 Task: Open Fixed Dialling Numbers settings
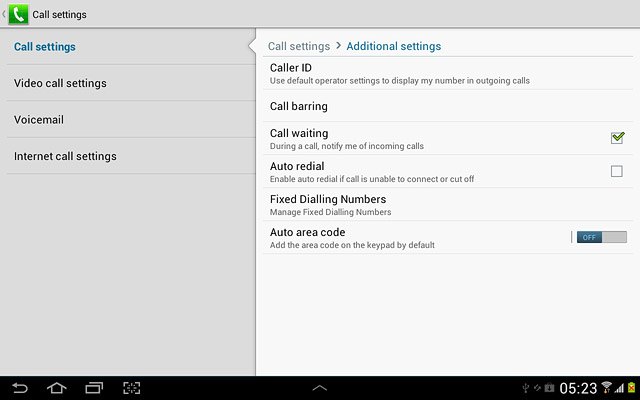(448, 205)
